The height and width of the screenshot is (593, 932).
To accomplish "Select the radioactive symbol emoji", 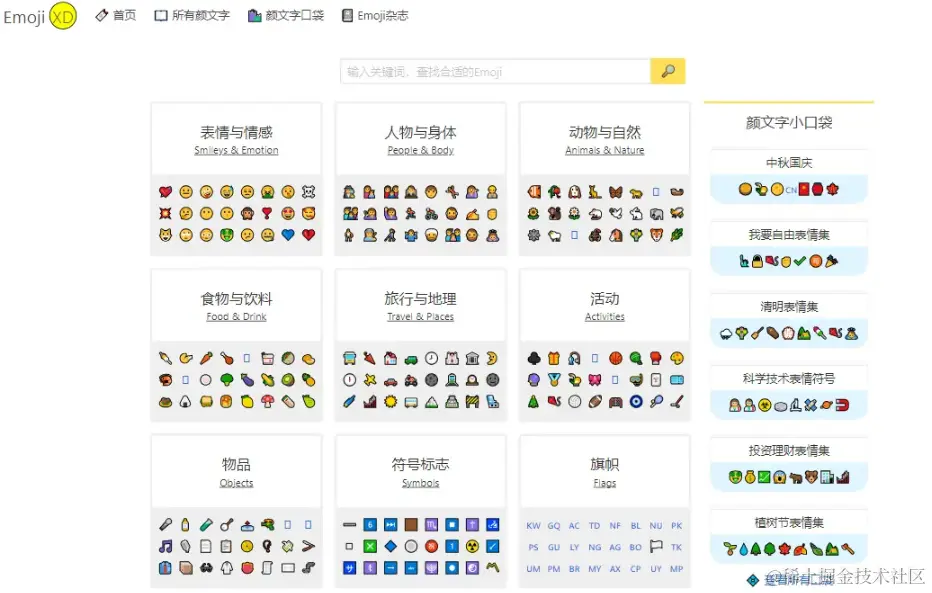I will 472,546.
